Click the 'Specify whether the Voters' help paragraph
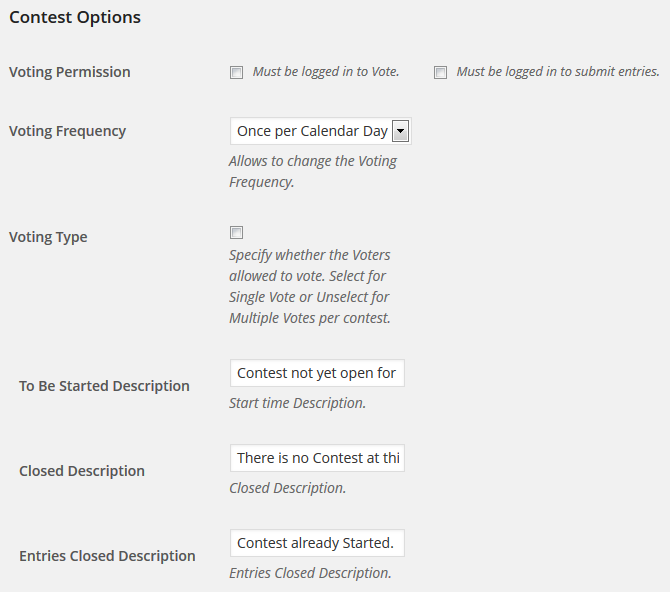670x592 pixels. (x=310, y=286)
